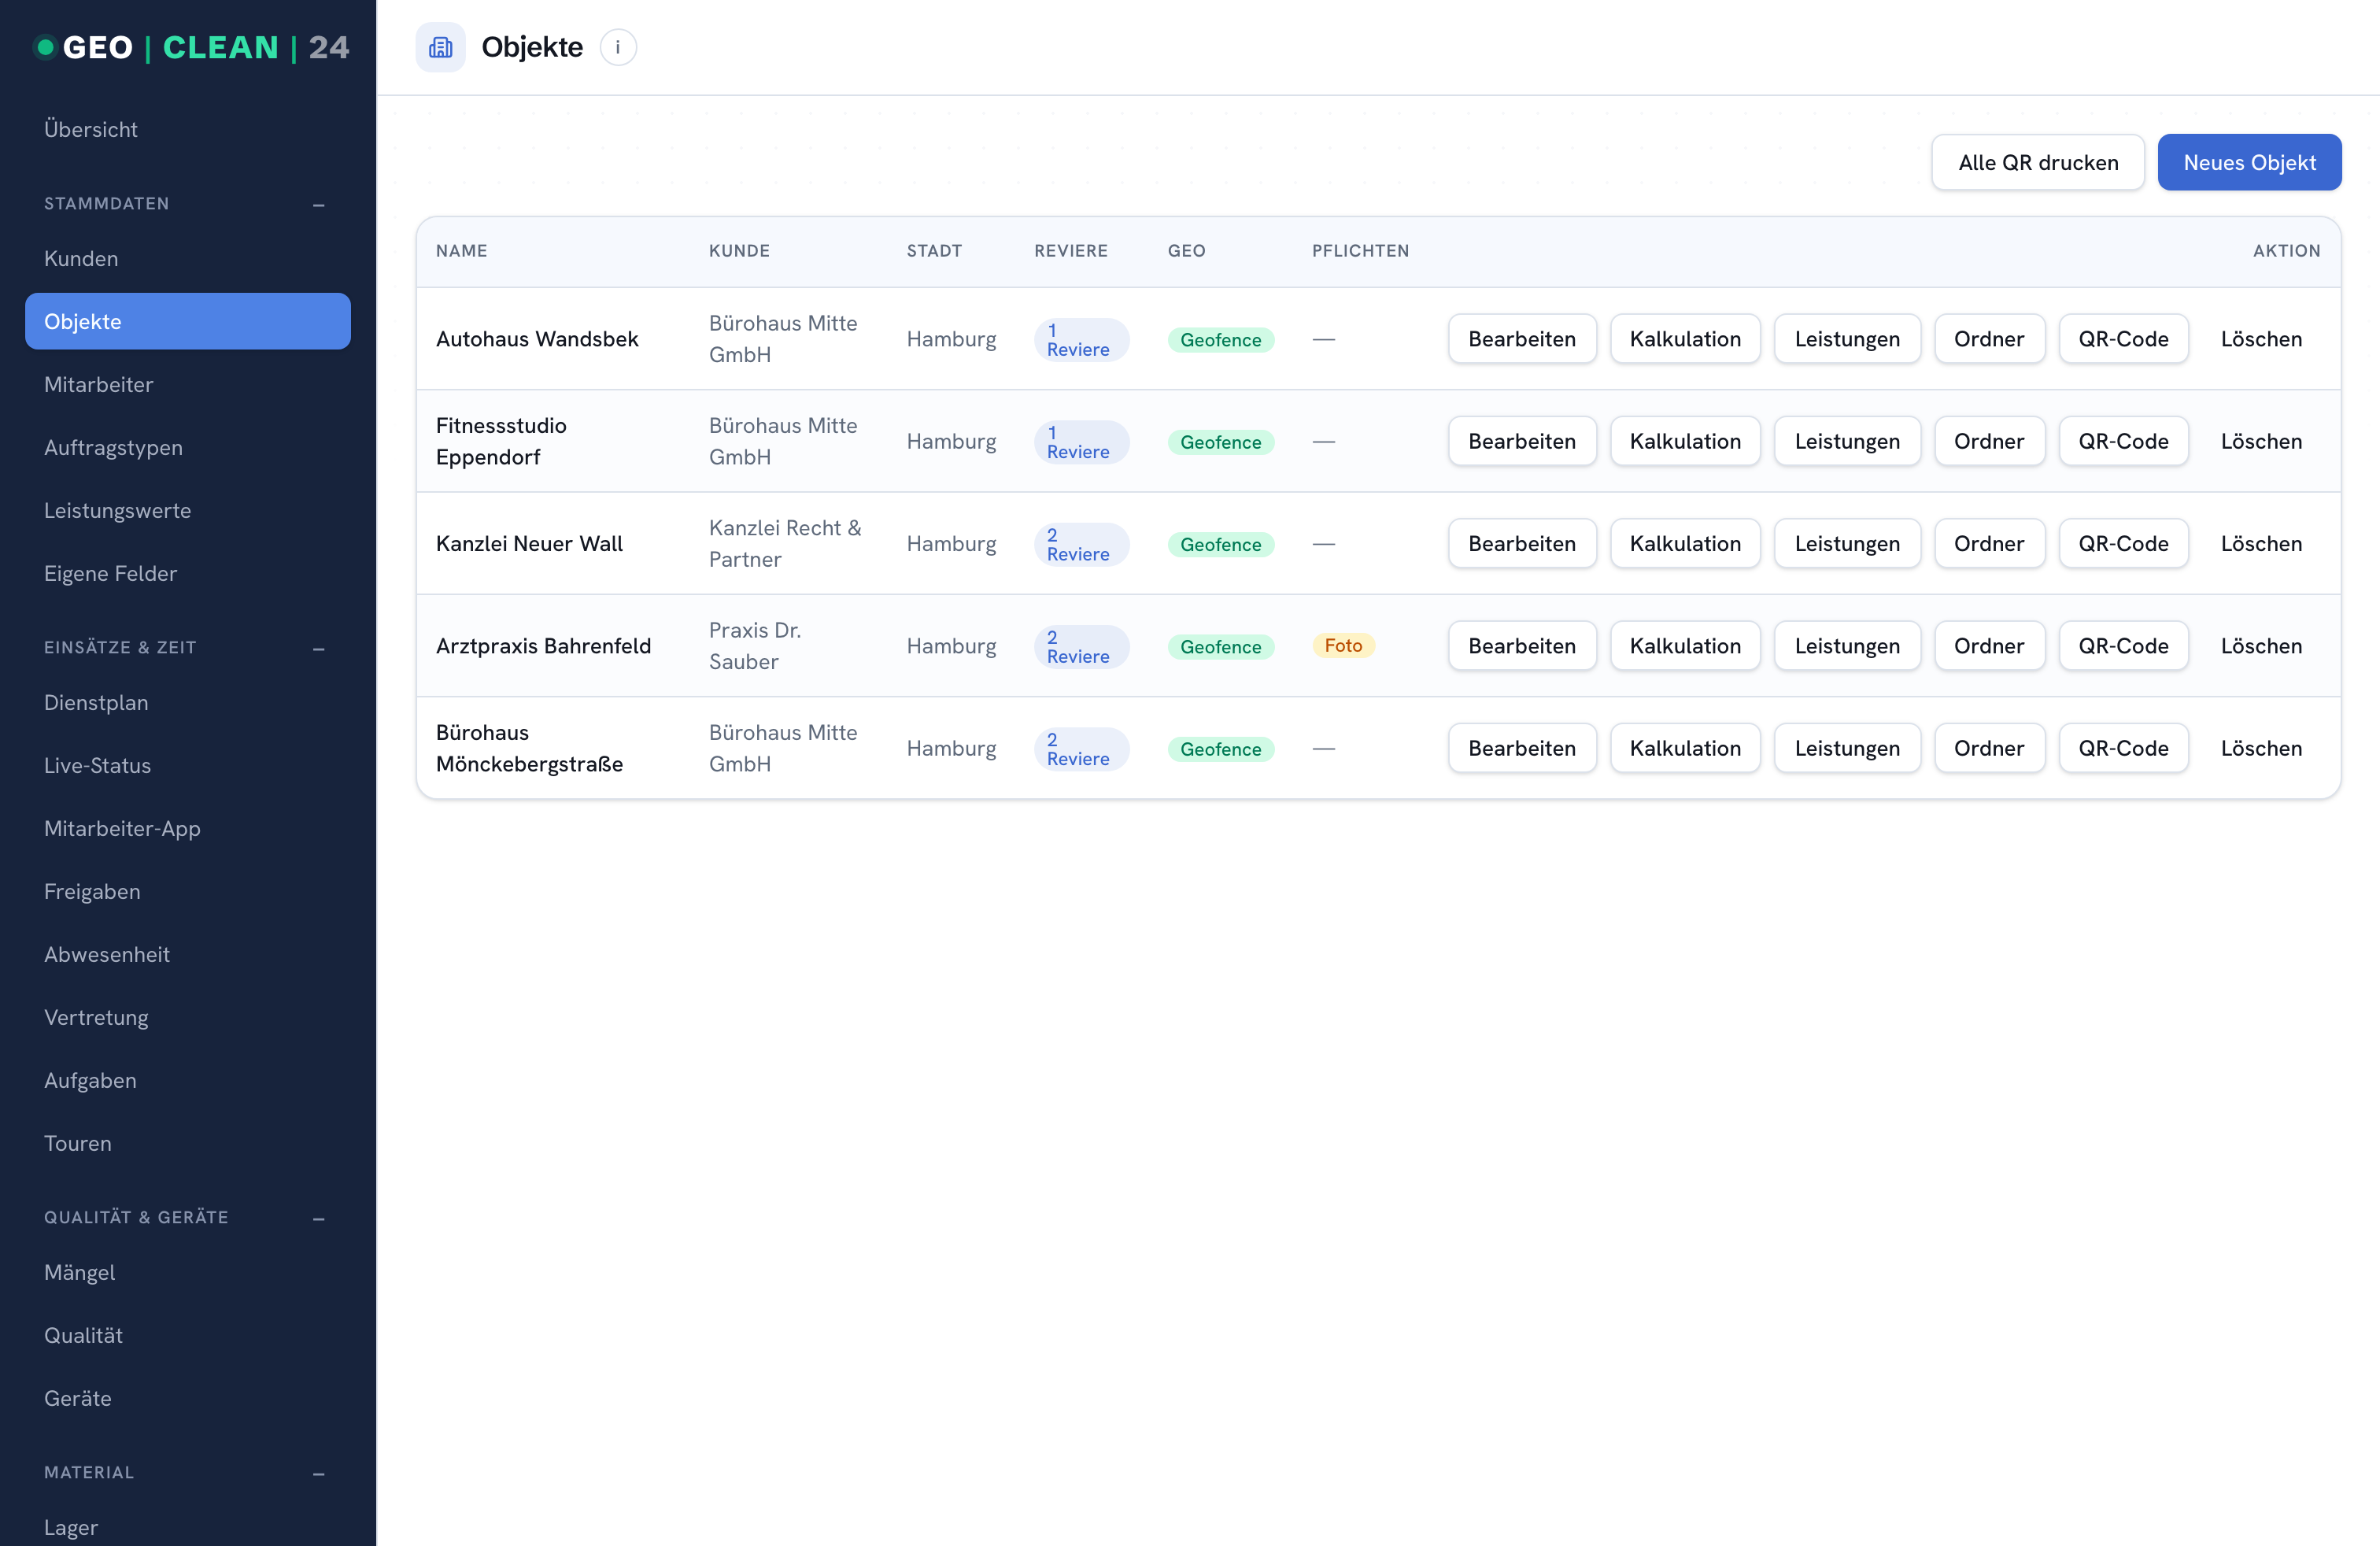
Task: Delete Arztpraxis Bahrenfeld via Löschen
Action: pos(2261,646)
